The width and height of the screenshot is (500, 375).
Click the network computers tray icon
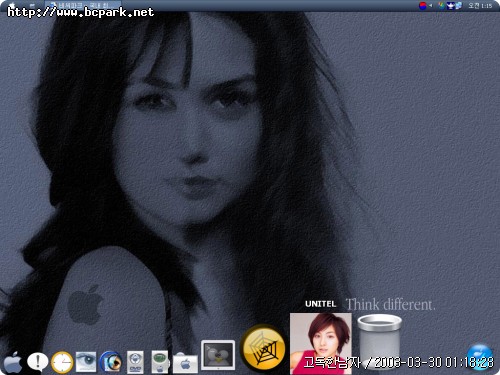point(459,6)
